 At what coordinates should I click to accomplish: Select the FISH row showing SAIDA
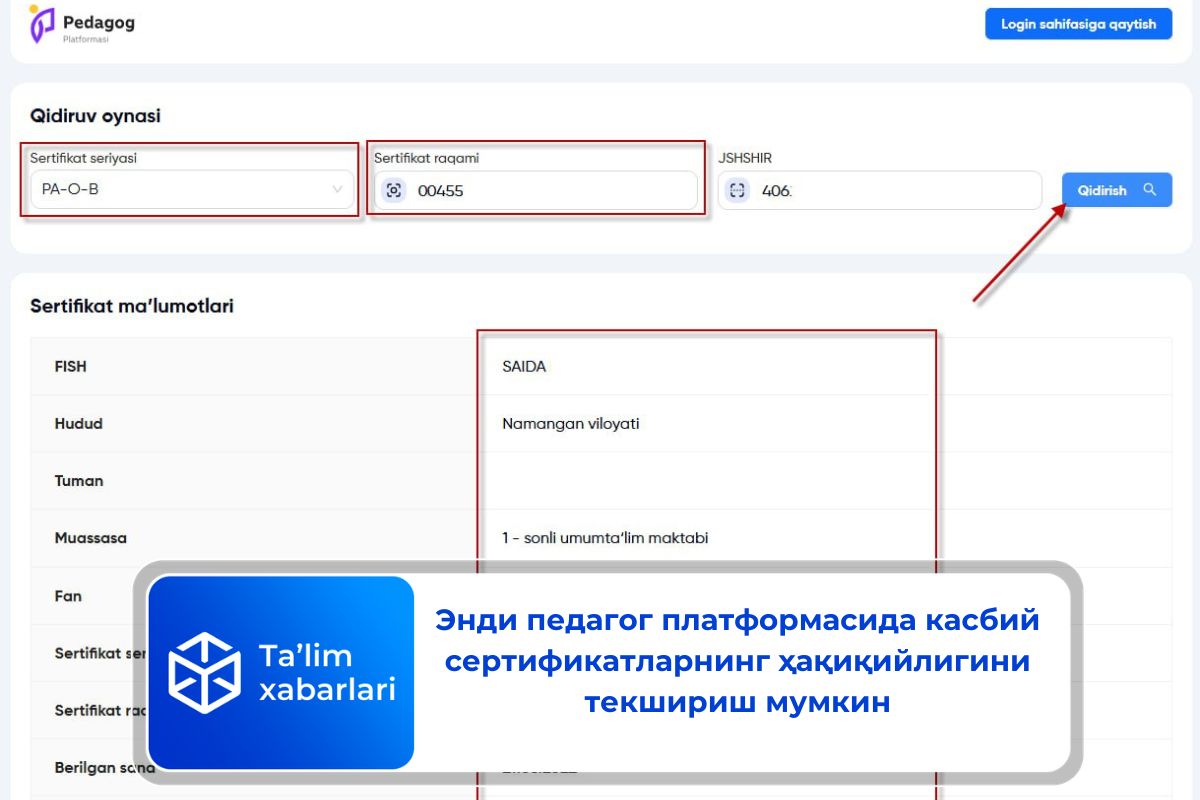523,366
